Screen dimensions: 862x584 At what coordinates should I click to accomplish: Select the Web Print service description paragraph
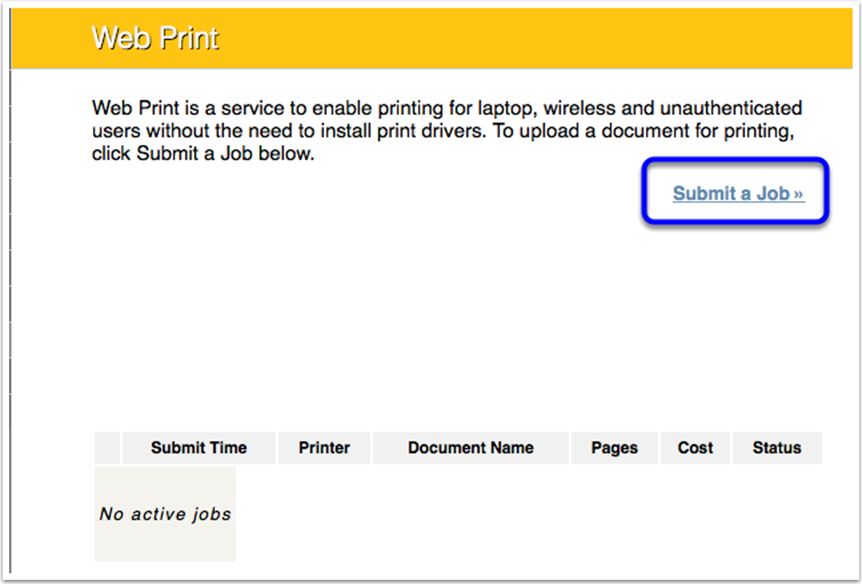tap(447, 131)
